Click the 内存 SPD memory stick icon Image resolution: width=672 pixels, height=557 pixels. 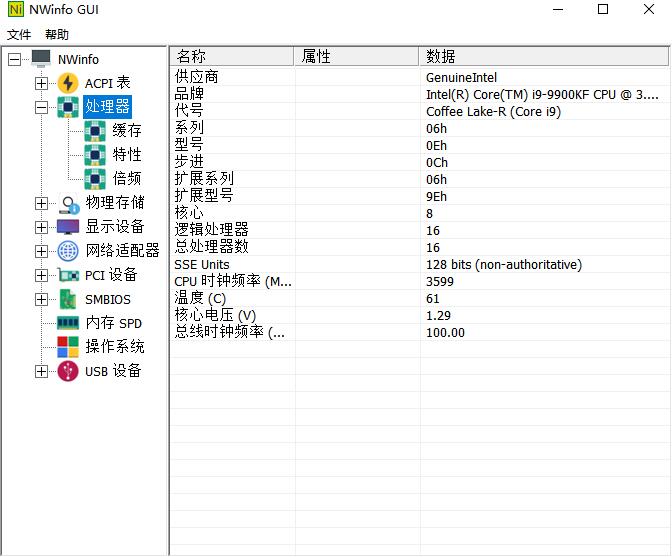[68, 323]
